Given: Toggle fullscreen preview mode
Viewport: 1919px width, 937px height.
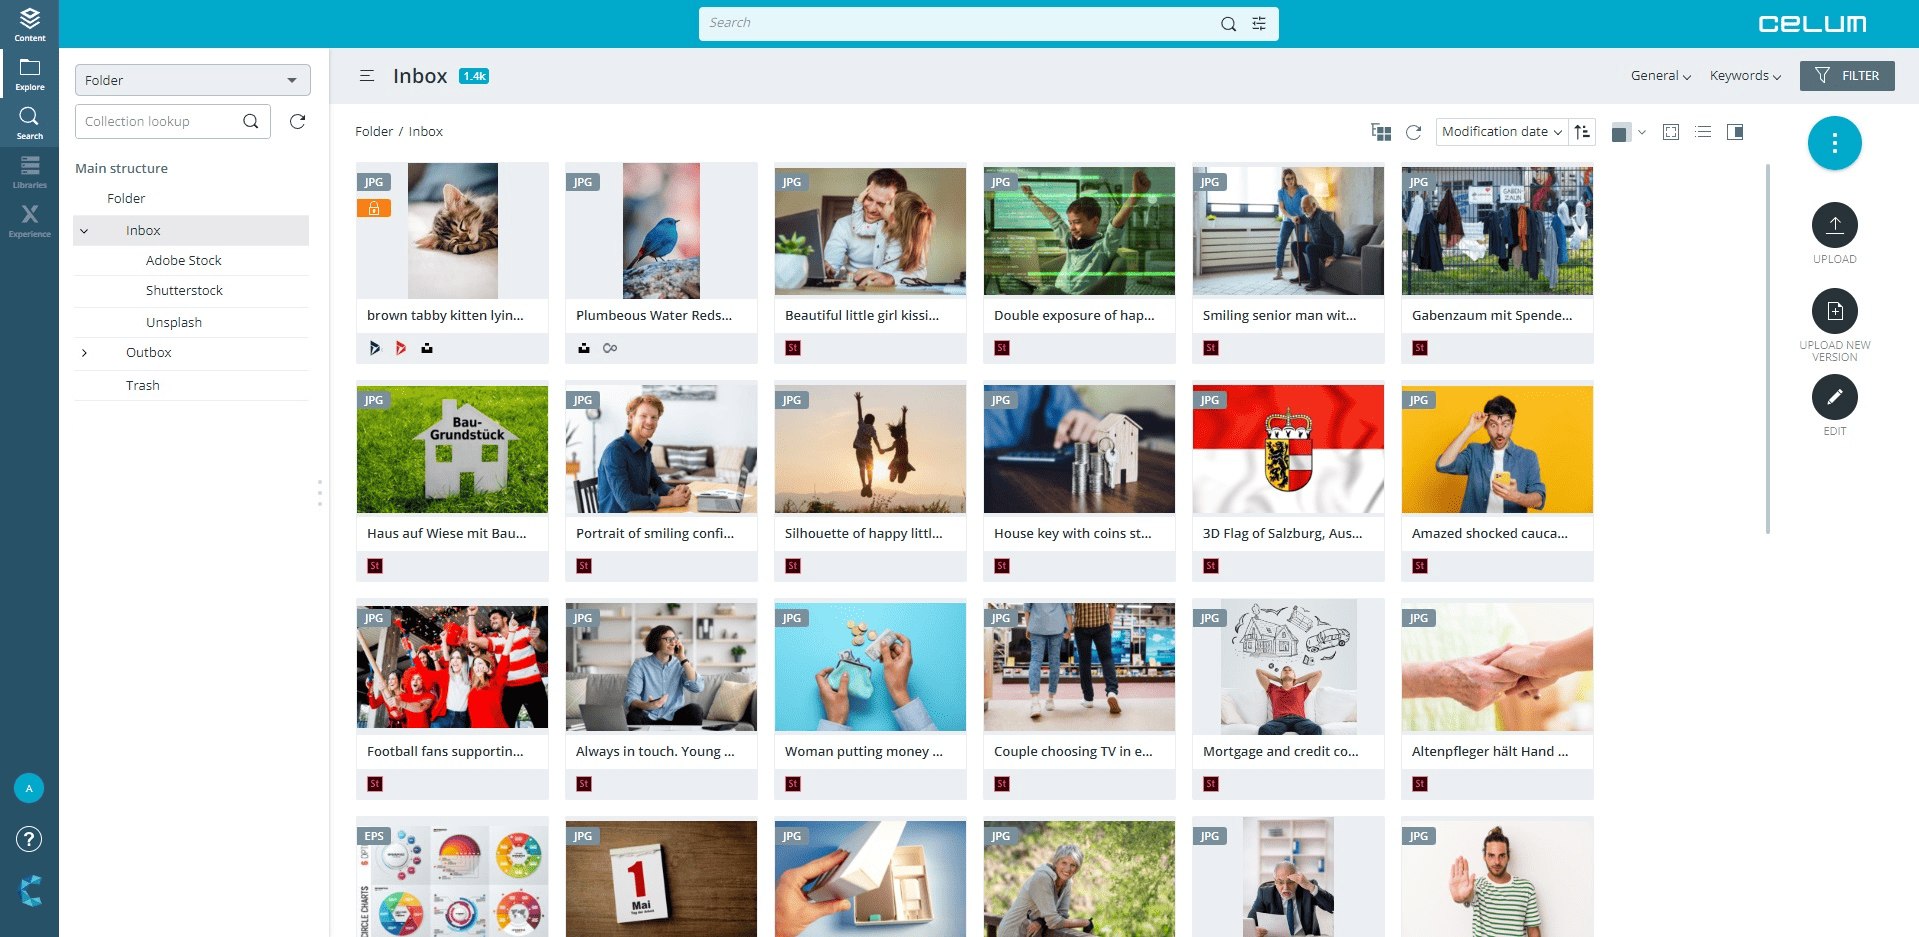Looking at the screenshot, I should tap(1670, 131).
